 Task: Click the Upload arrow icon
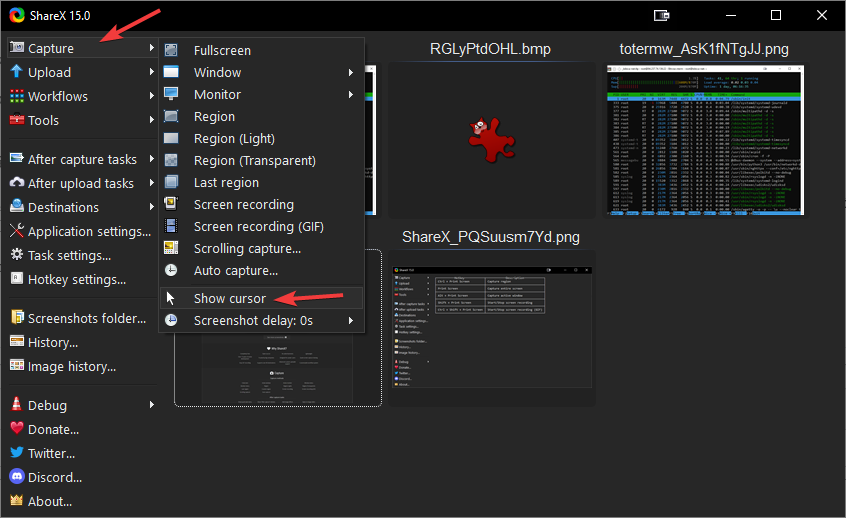pos(17,72)
